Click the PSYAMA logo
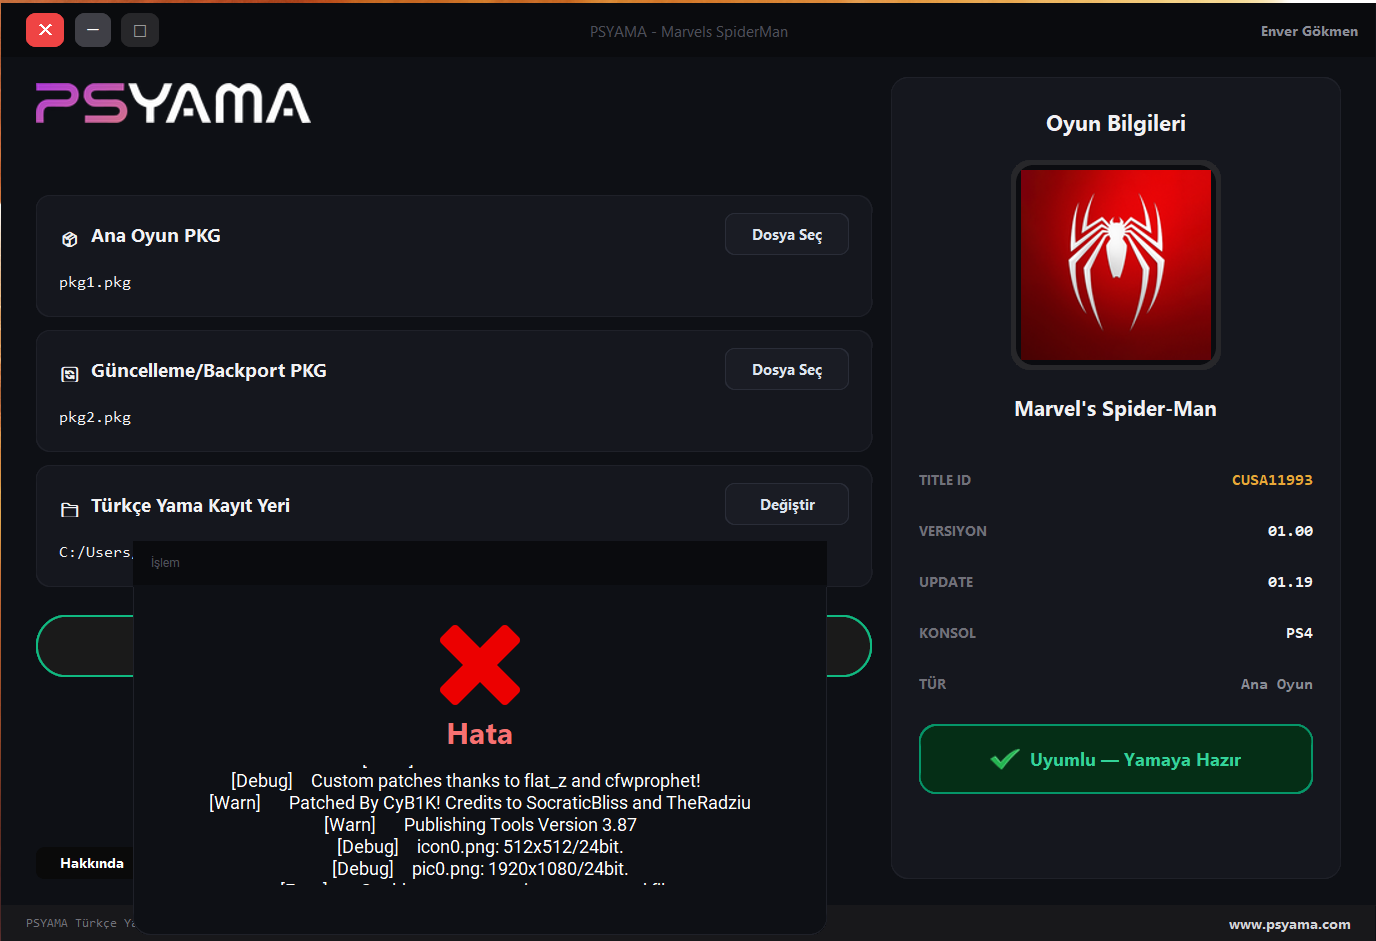1376x941 pixels. (173, 103)
